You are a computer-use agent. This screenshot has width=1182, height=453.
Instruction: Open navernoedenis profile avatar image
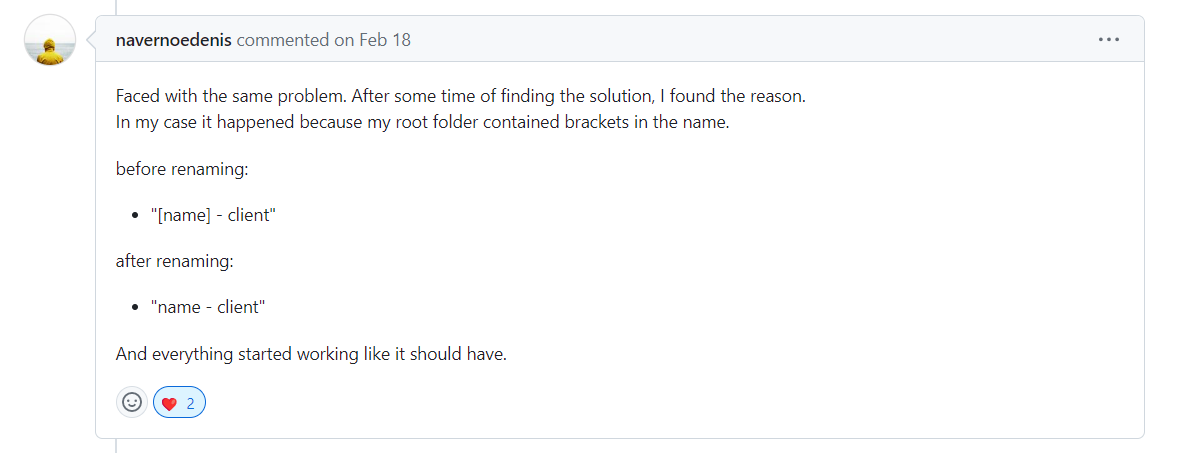(50, 40)
